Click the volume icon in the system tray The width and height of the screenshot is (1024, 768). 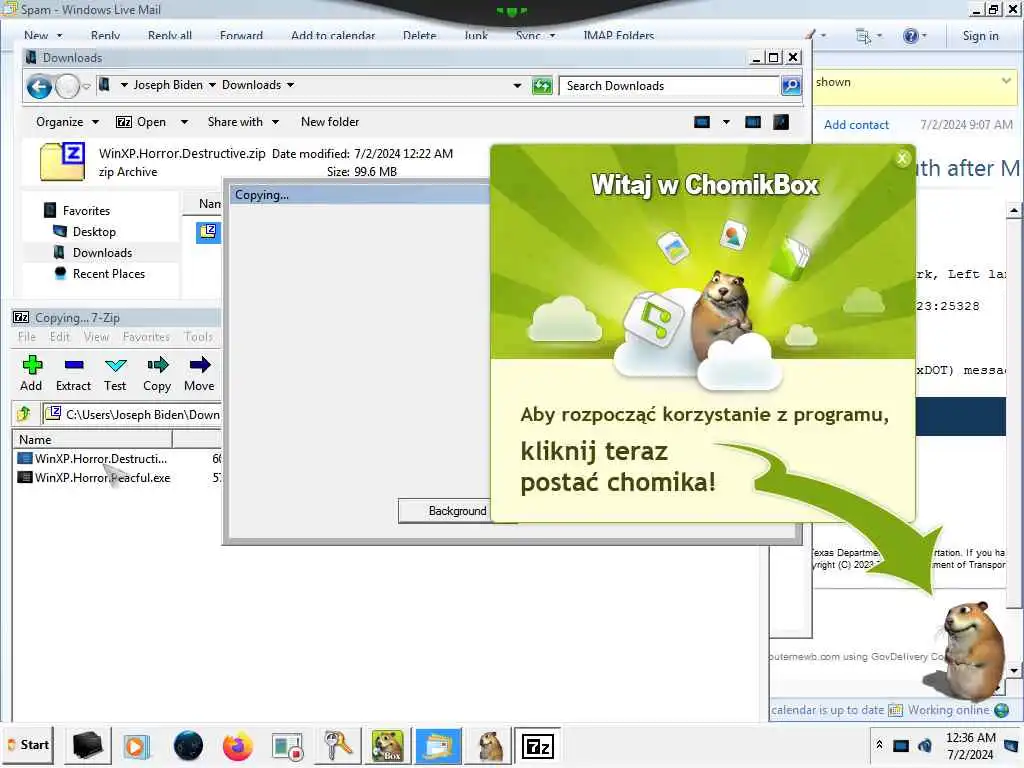[x=925, y=746]
